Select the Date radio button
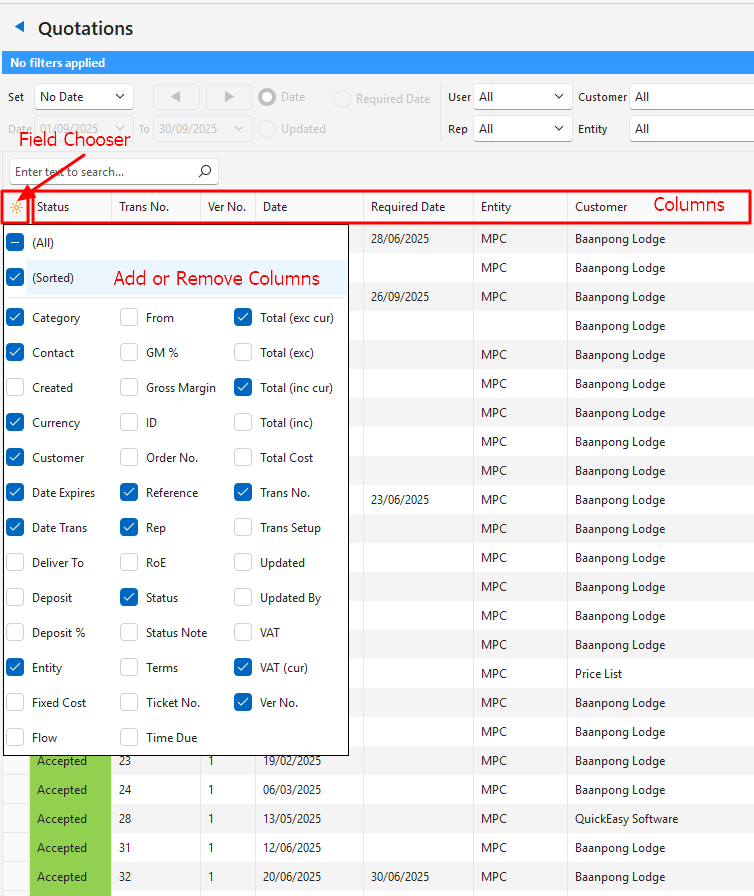Image resolution: width=754 pixels, height=896 pixels. [x=267, y=97]
